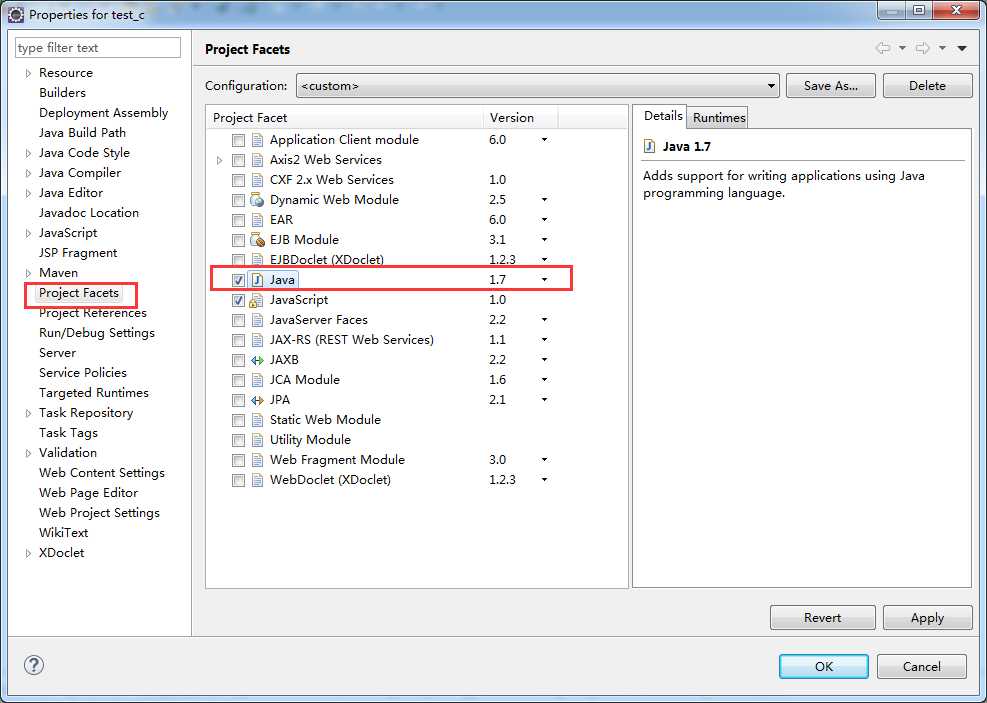Open help with the question mark icon

click(33, 665)
